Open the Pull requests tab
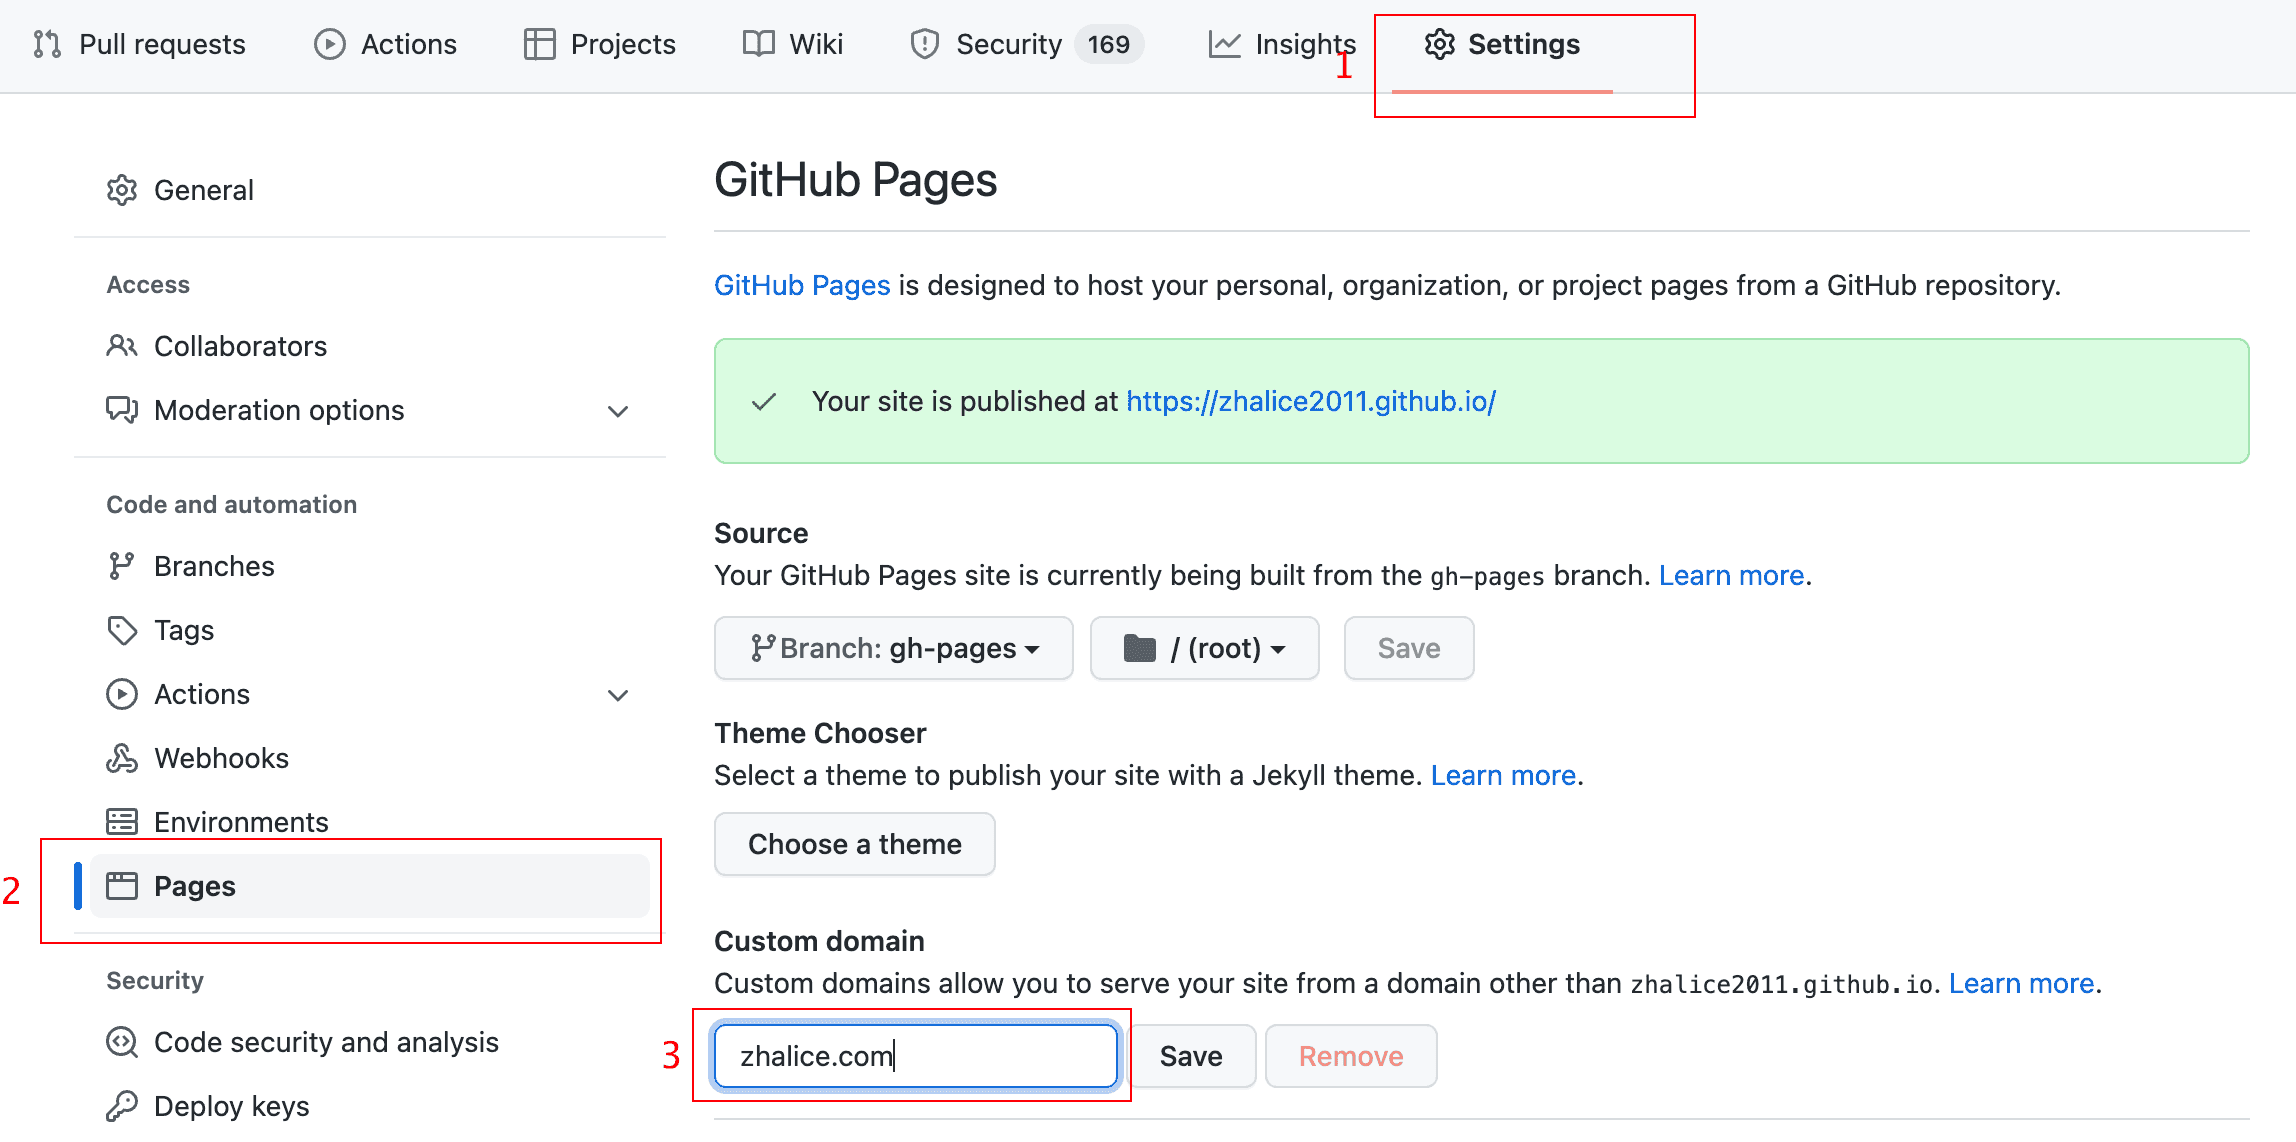Screen dimensions: 2296x1142 pyautogui.click(x=139, y=44)
